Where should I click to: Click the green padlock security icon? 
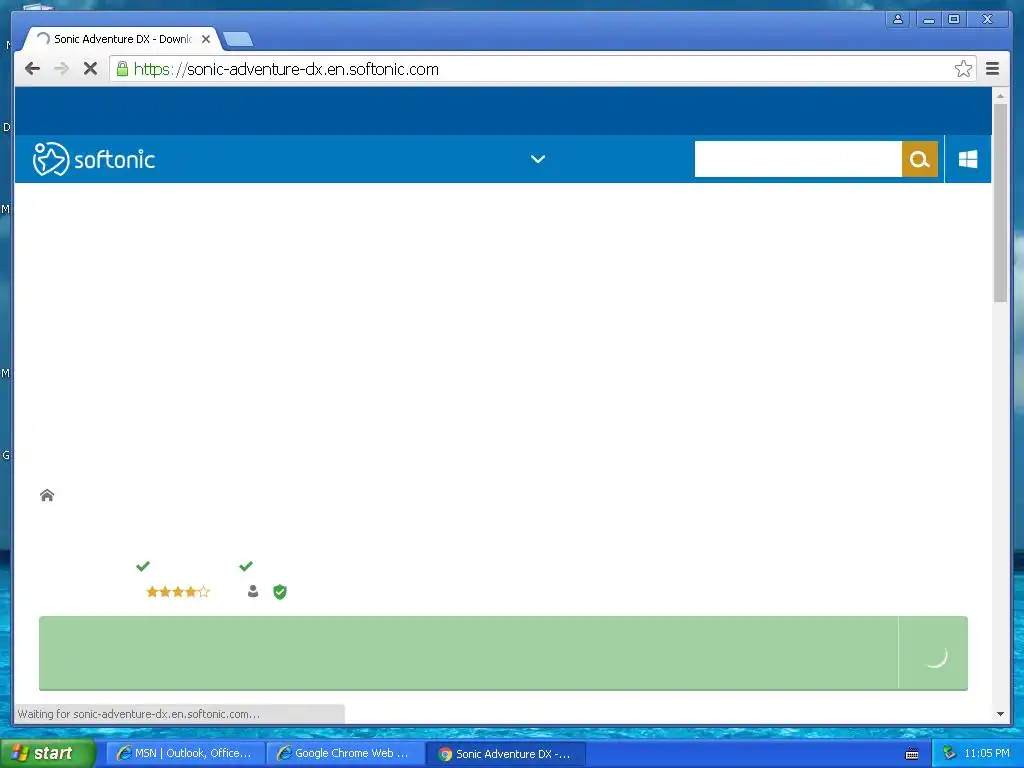tap(122, 69)
